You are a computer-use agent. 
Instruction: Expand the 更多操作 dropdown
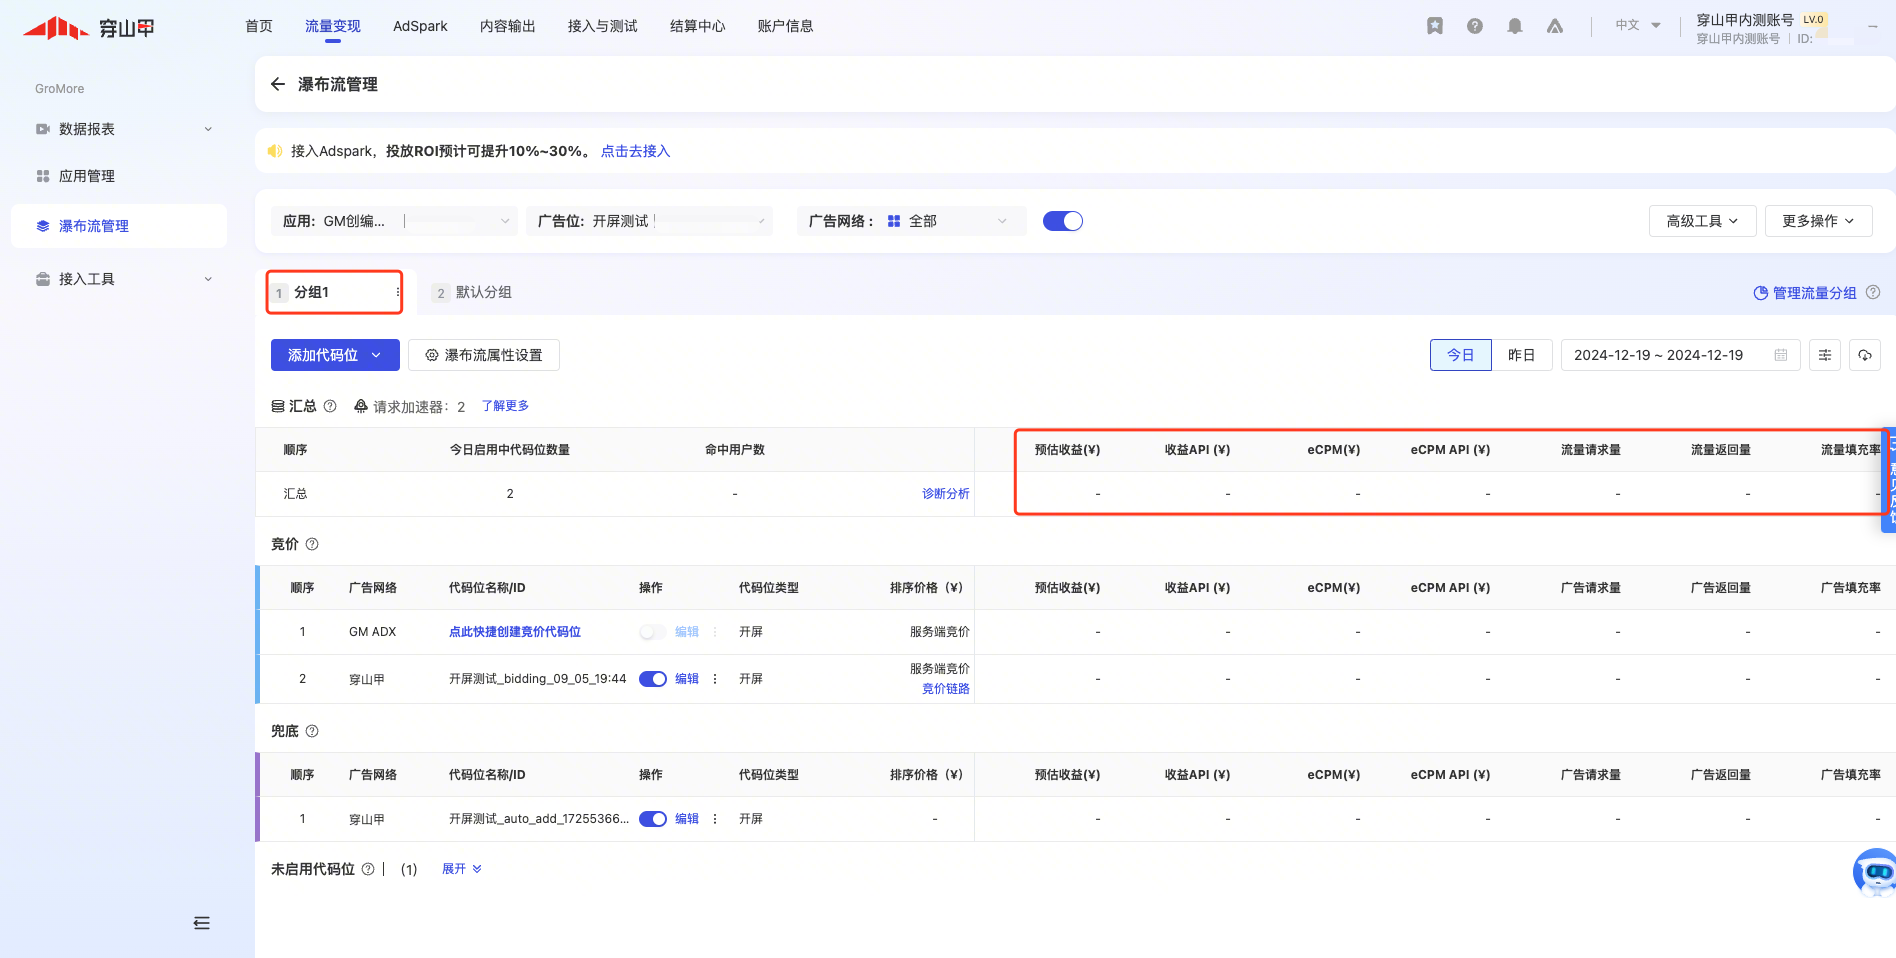pyautogui.click(x=1817, y=221)
